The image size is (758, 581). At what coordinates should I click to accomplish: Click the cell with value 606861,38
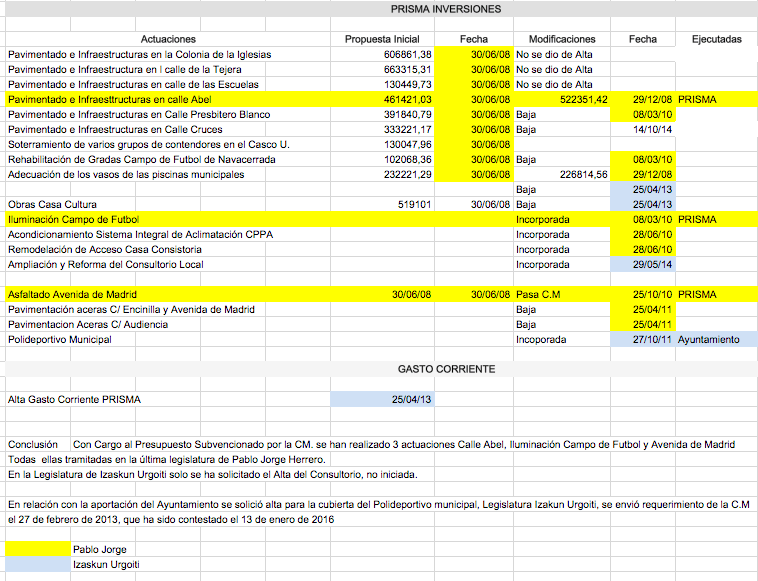click(x=382, y=55)
